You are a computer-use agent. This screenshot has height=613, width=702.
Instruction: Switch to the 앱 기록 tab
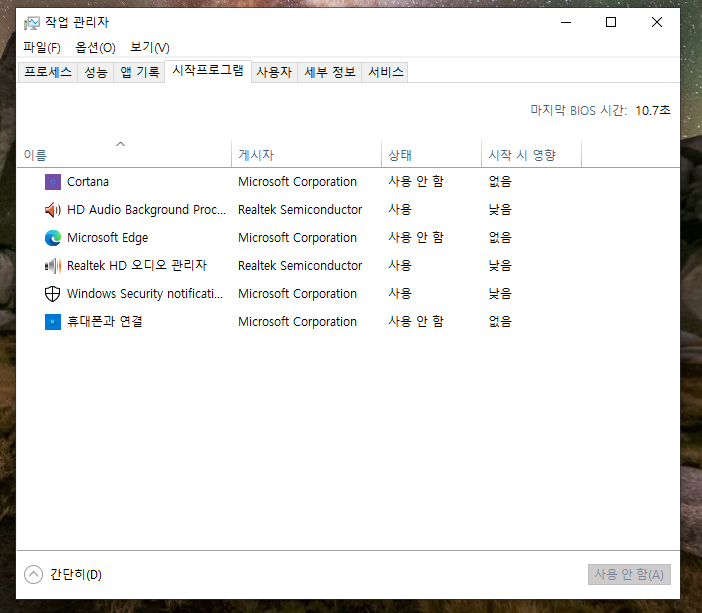[140, 72]
